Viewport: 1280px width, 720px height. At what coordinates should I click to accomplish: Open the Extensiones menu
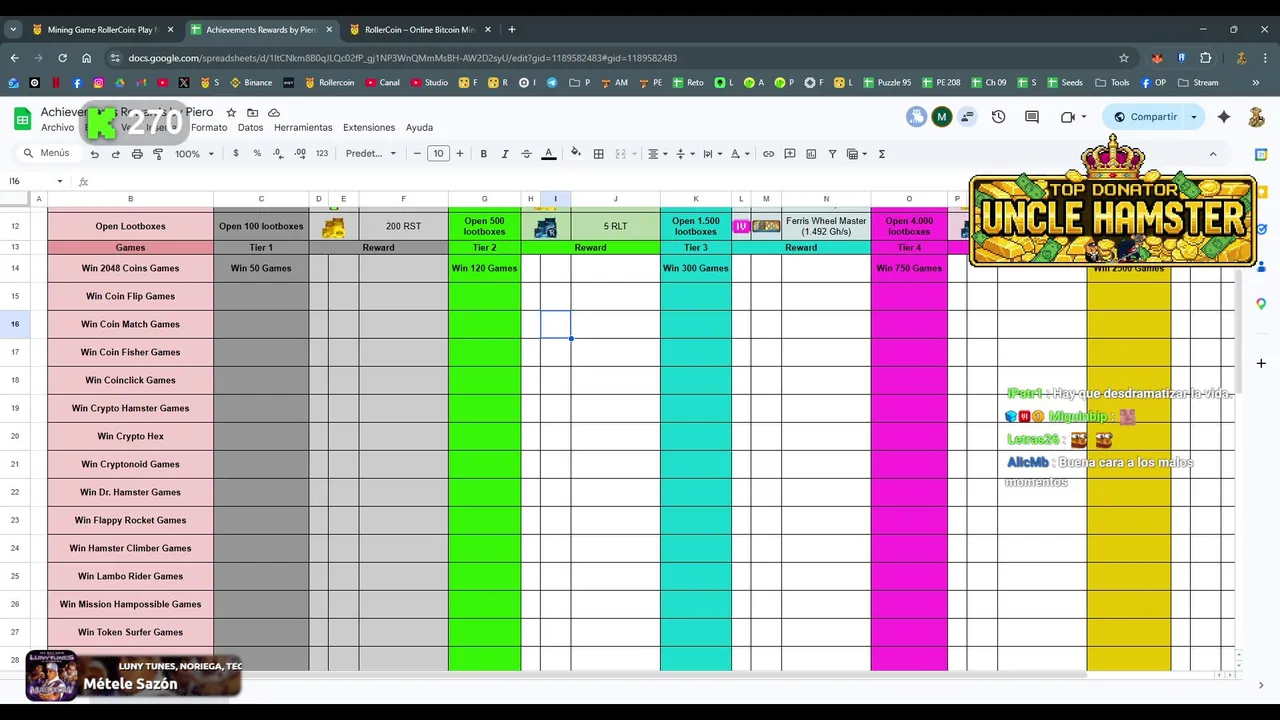point(369,128)
